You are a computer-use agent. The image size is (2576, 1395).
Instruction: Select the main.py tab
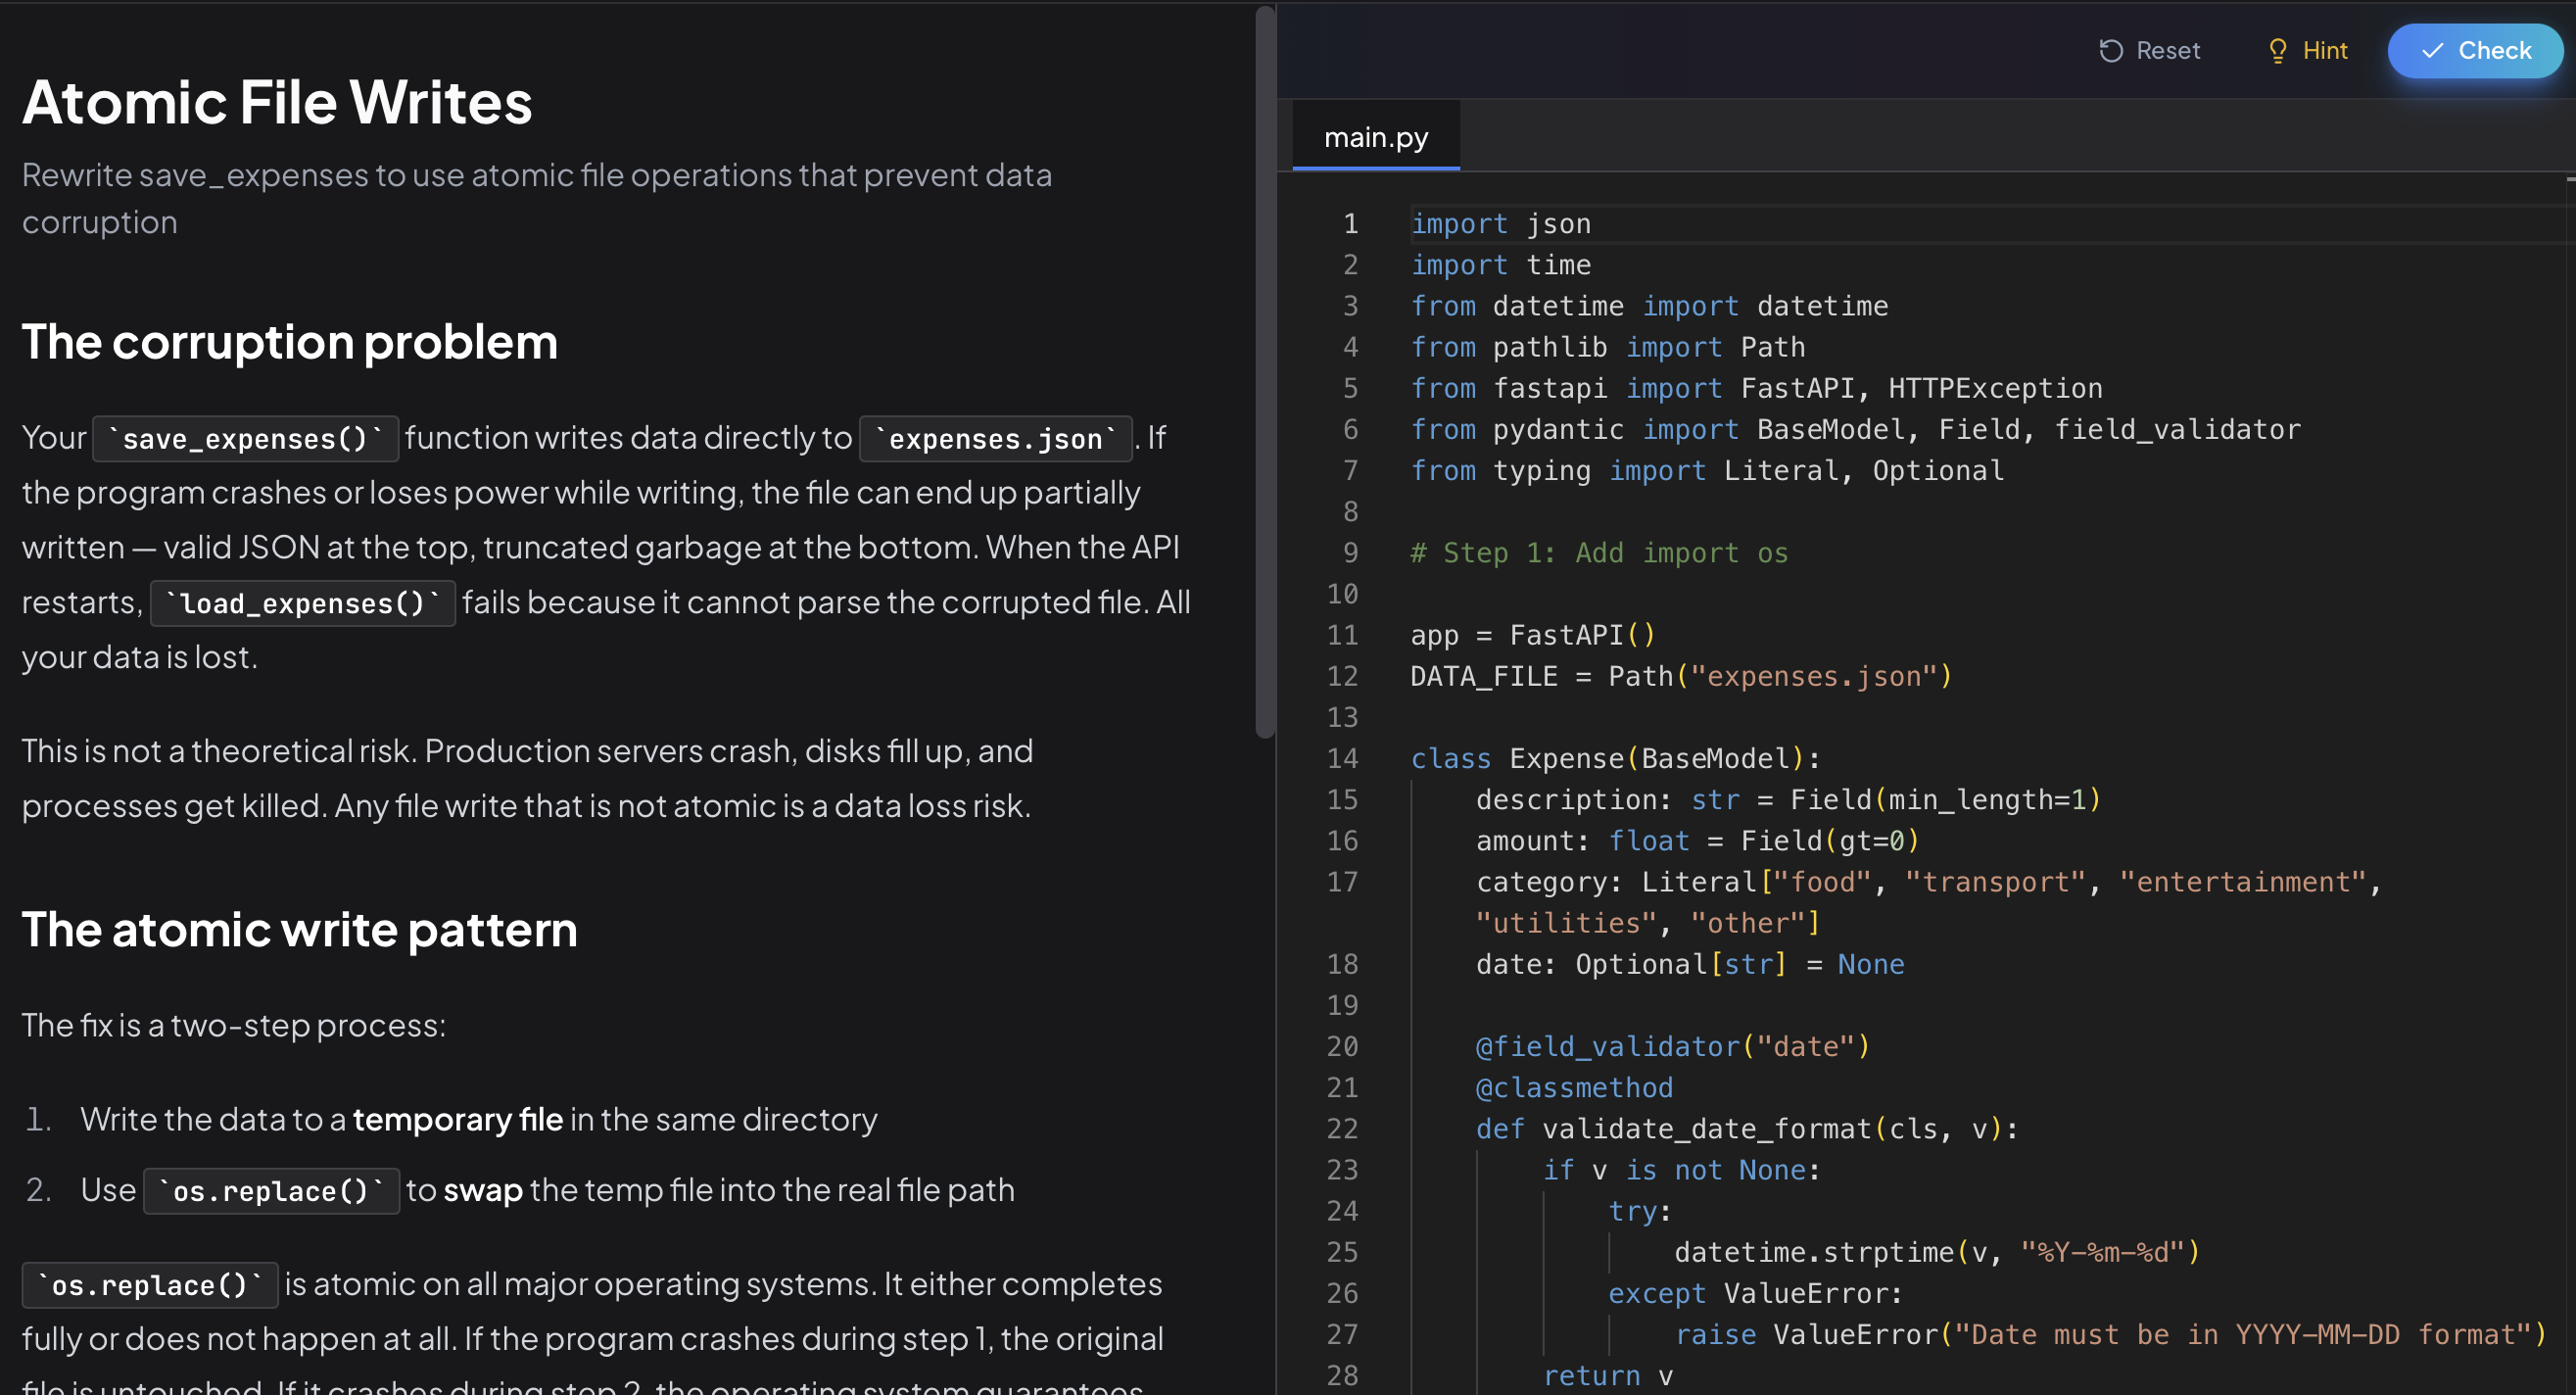point(1376,136)
